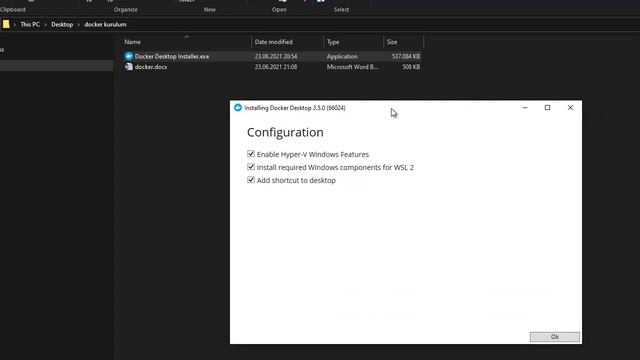Click the Ok button in installer

click(554, 337)
